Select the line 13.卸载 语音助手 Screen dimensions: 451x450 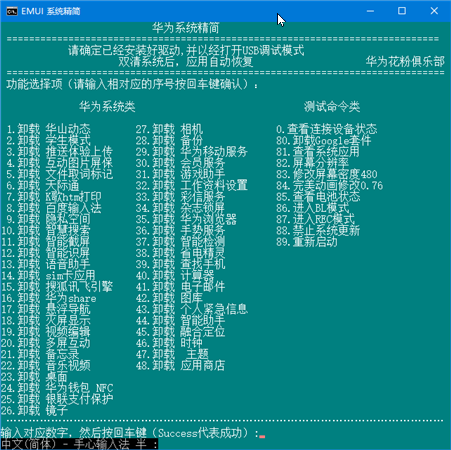[46, 264]
